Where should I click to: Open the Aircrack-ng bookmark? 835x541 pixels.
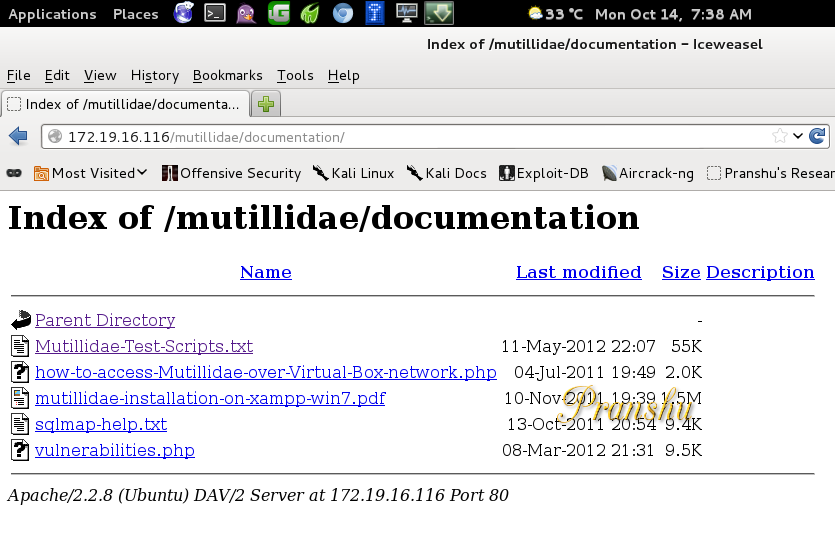648,173
